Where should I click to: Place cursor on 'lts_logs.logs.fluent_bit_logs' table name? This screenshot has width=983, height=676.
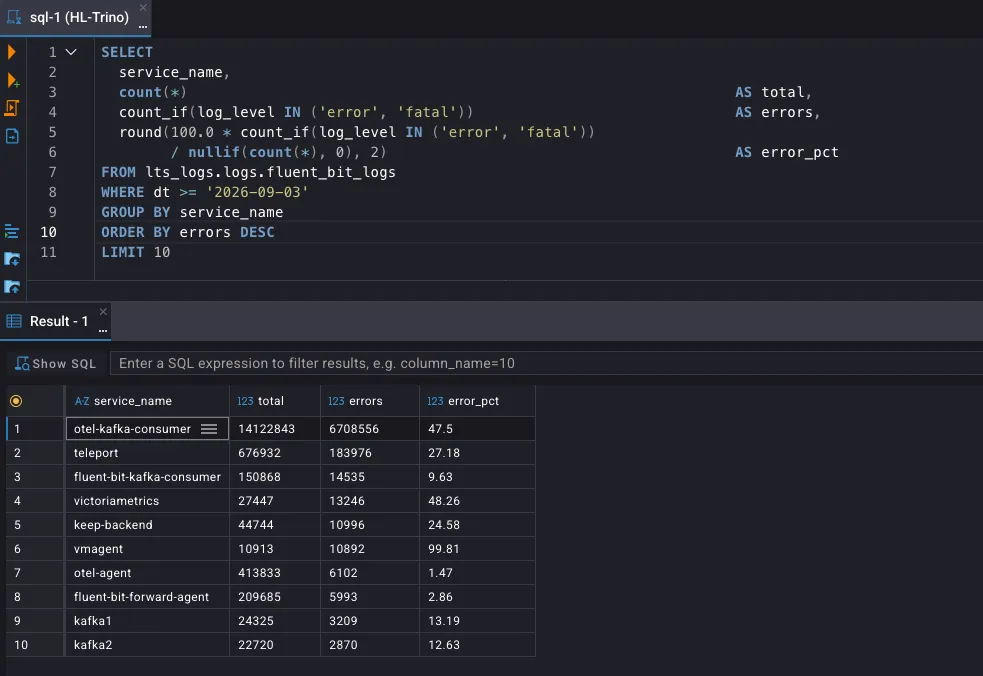270,172
